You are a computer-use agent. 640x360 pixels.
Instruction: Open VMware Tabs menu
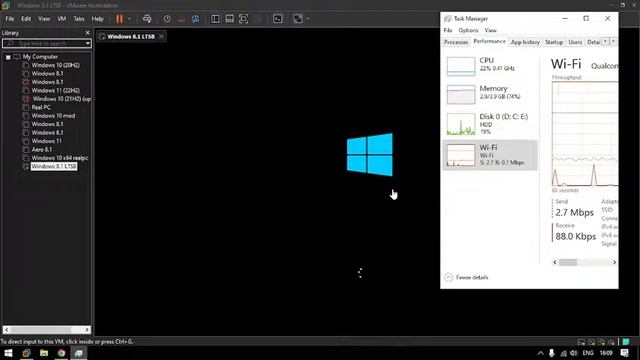(x=79, y=19)
